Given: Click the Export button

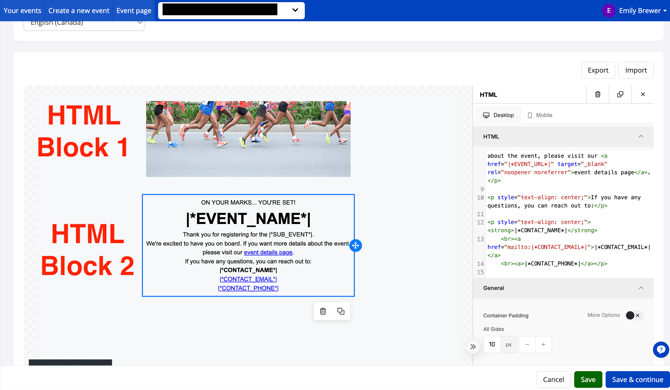Looking at the screenshot, I should click(x=598, y=70).
